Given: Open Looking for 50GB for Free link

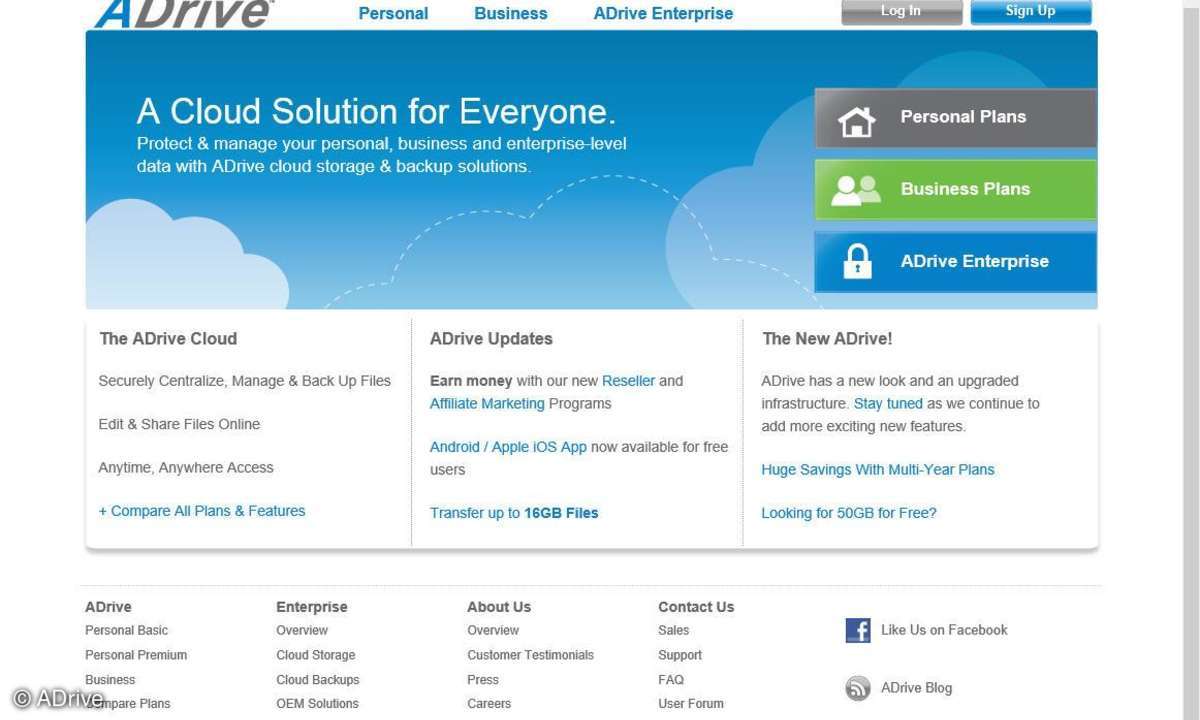Looking at the screenshot, I should [849, 513].
